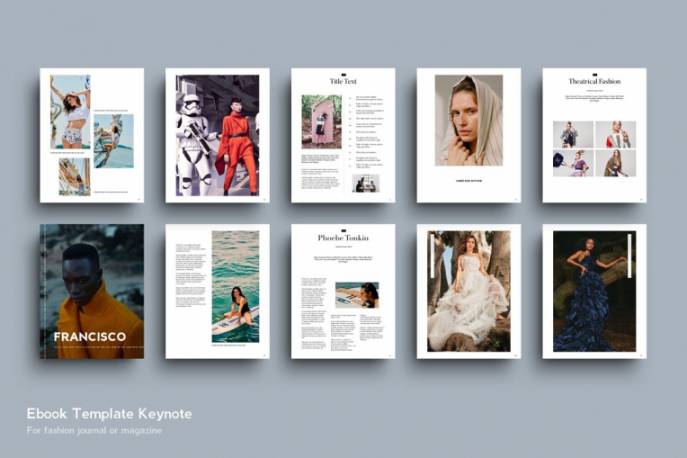Click the FRANCISCO cover title text
The image size is (687, 458).
(90, 337)
